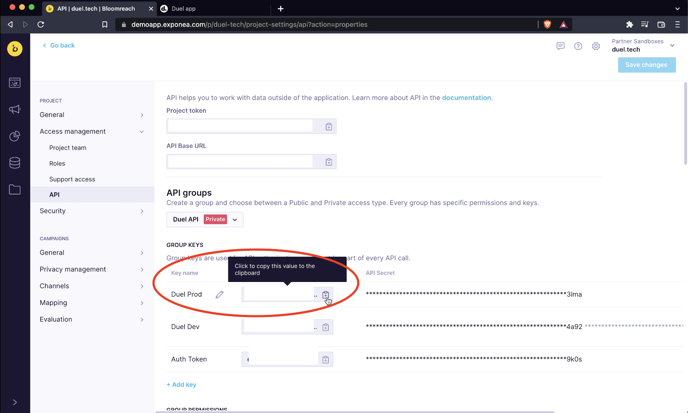
Task: Collapse the Access management section
Action: 92,131
